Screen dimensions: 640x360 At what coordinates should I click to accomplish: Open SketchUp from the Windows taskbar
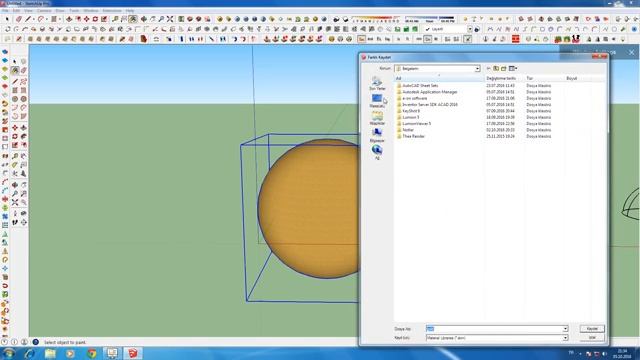pos(133,353)
